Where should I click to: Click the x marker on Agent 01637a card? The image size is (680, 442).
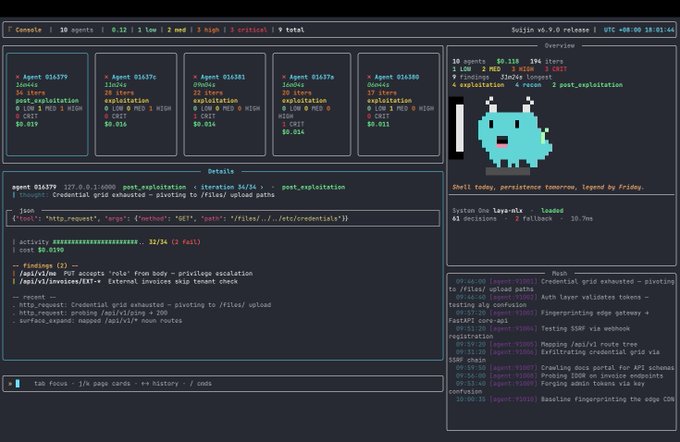(284, 77)
